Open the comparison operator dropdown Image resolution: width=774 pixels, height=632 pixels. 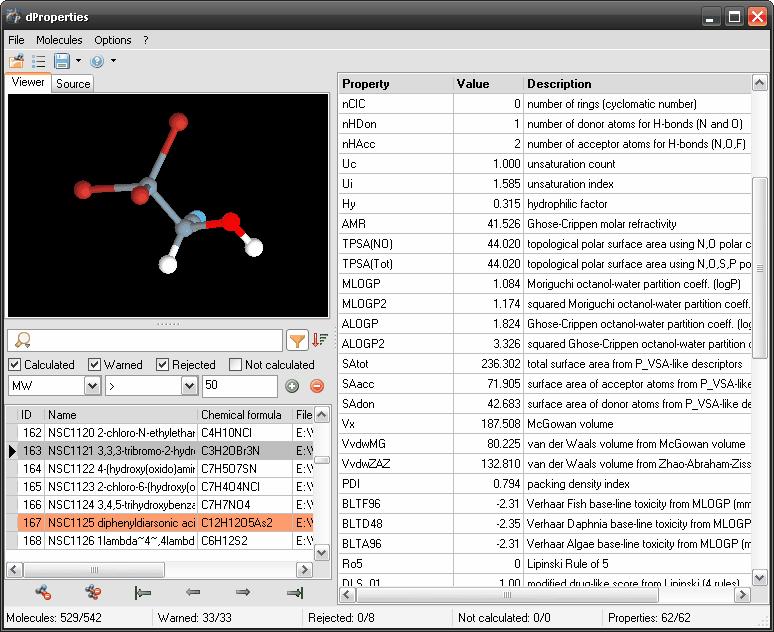(x=190, y=386)
